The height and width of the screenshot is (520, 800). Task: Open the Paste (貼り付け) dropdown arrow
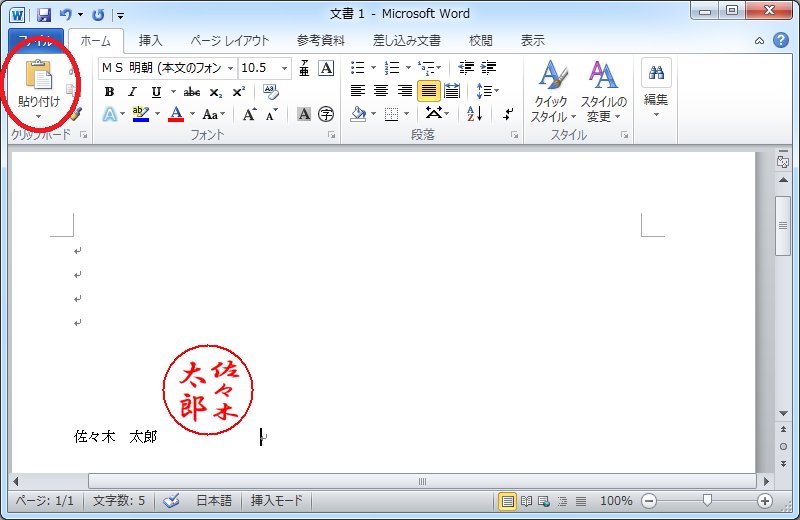click(x=39, y=117)
